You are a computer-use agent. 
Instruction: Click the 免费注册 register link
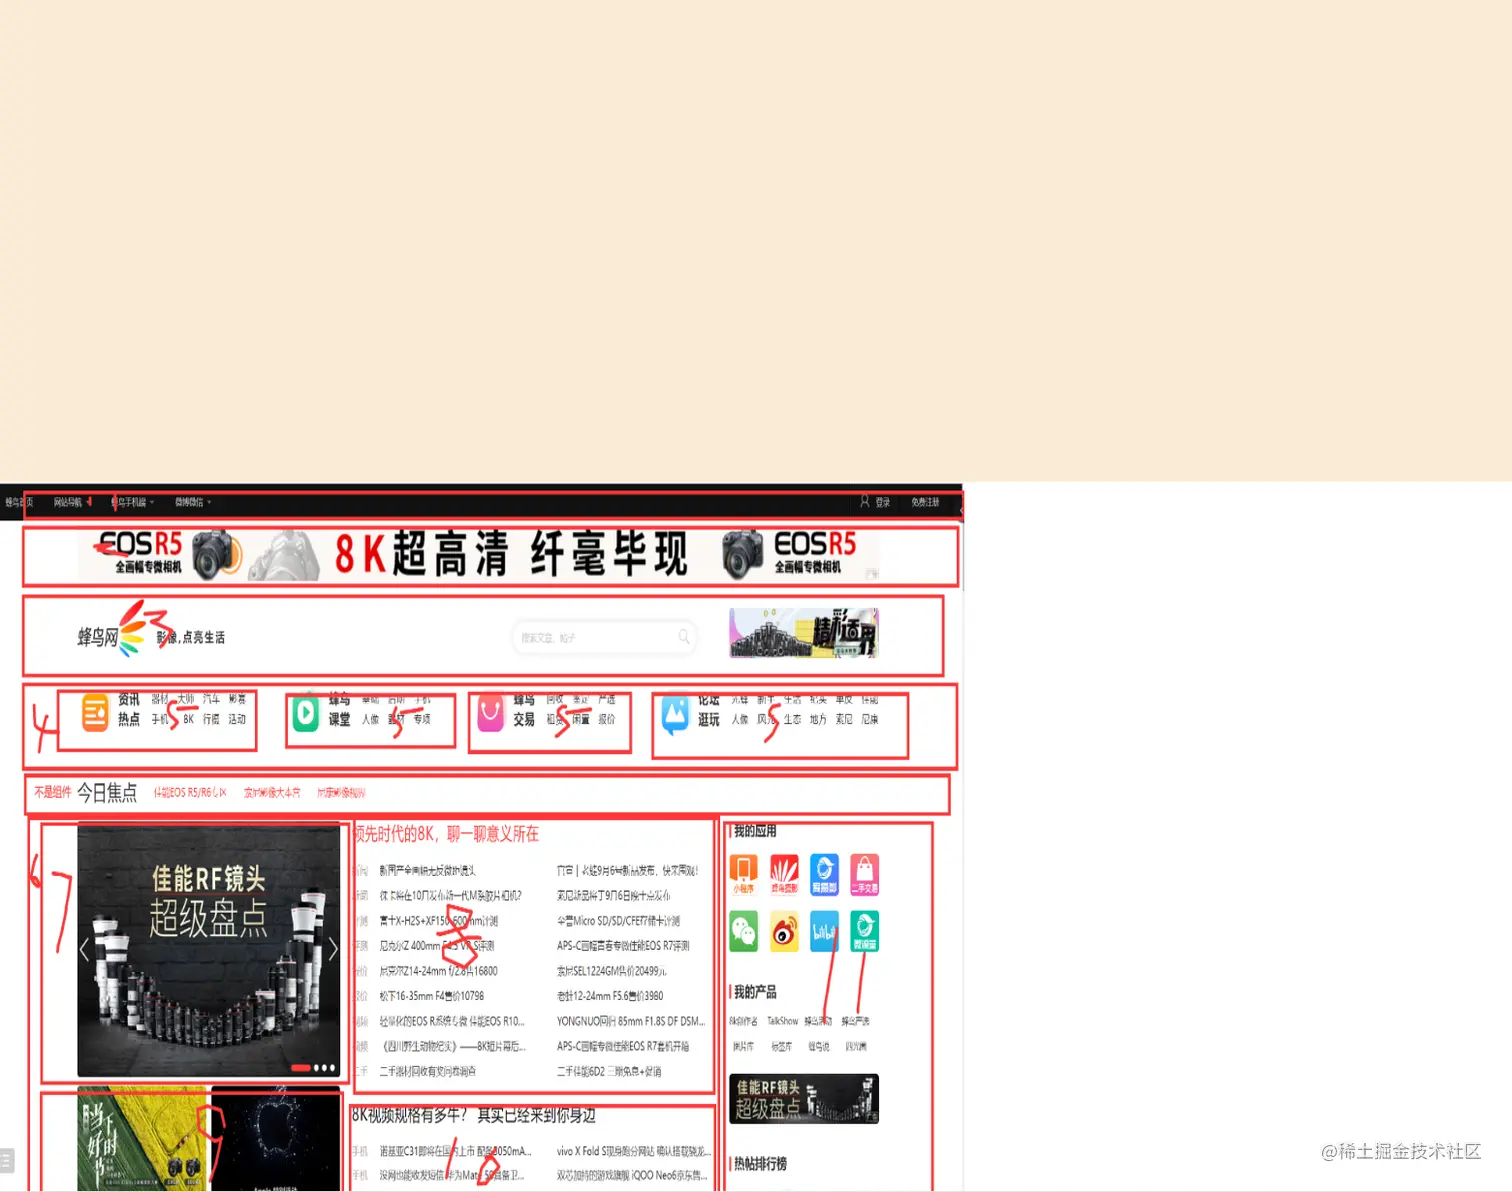click(925, 502)
